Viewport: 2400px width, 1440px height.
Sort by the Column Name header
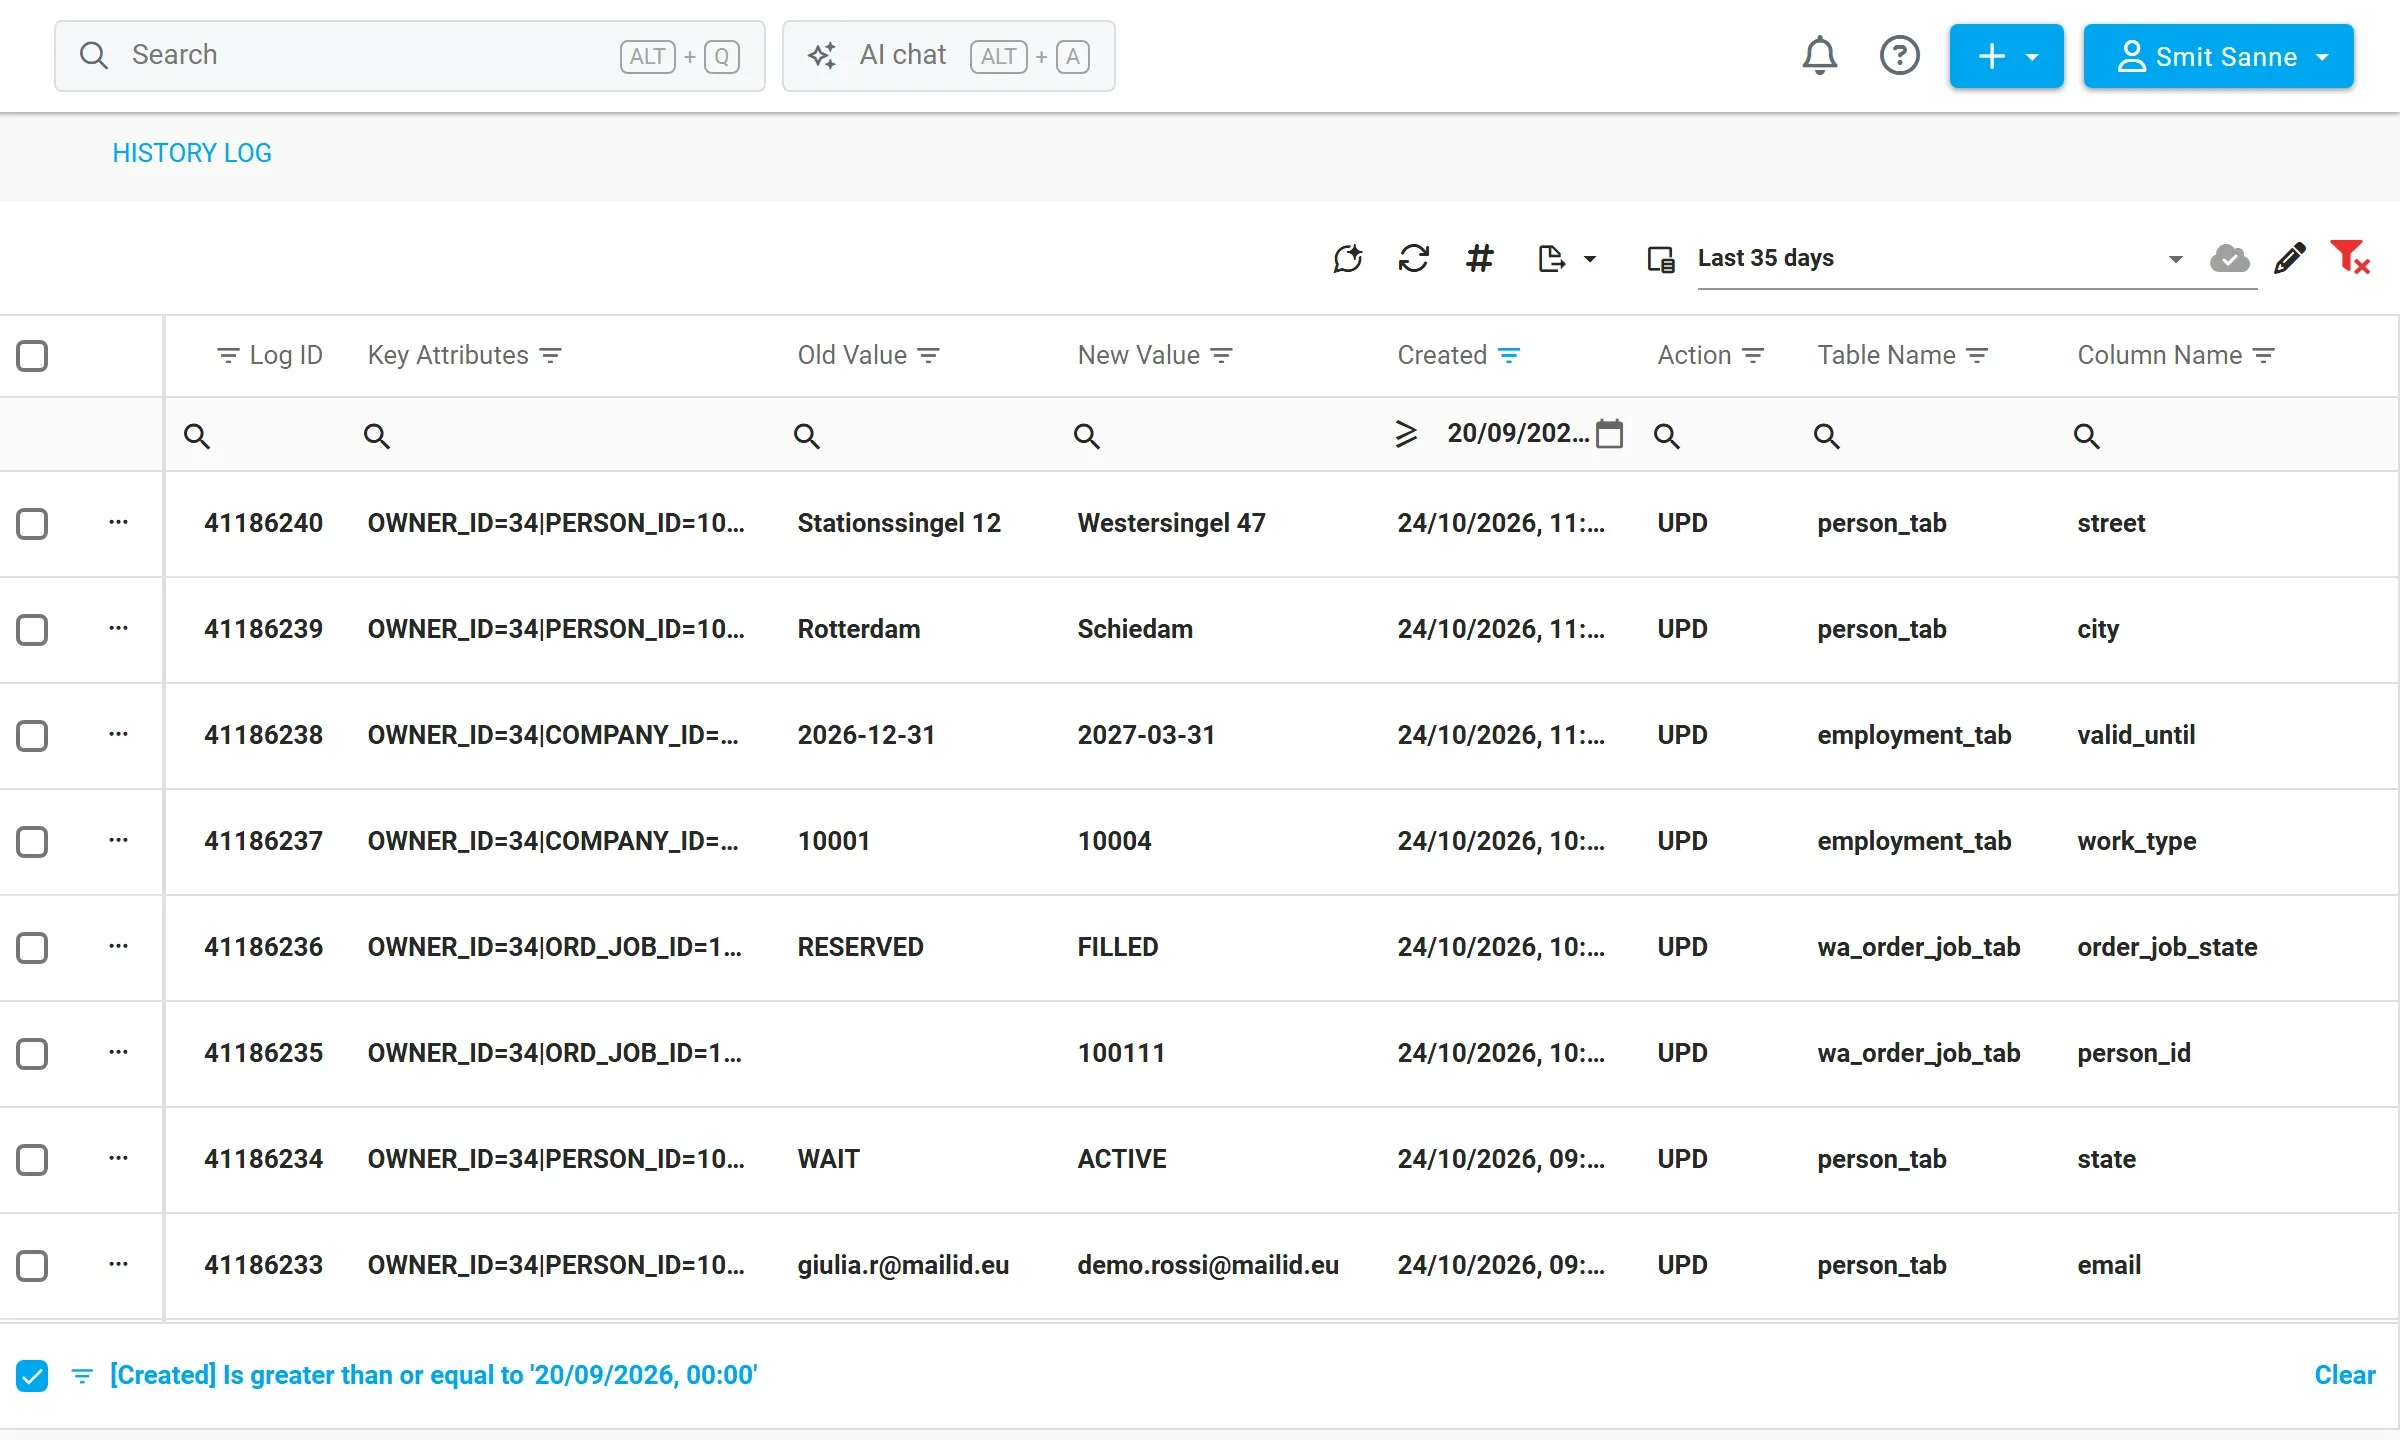(x=2159, y=355)
